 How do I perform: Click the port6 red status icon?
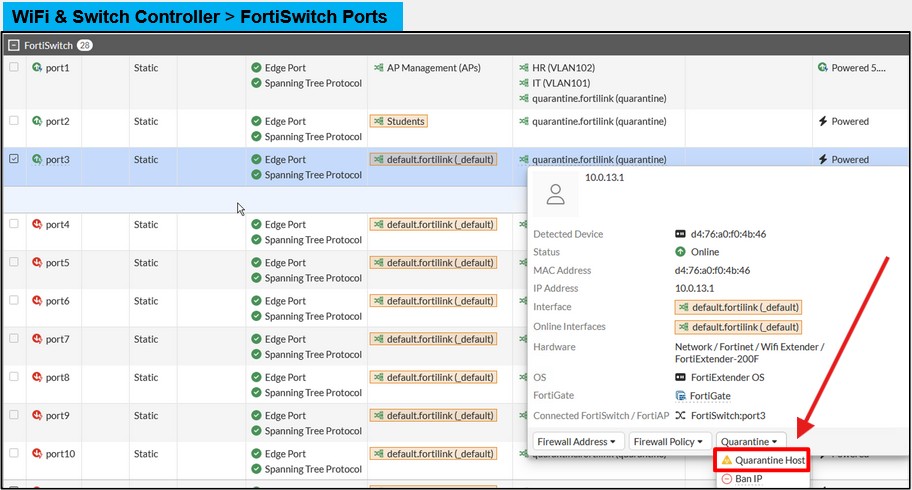(x=37, y=301)
